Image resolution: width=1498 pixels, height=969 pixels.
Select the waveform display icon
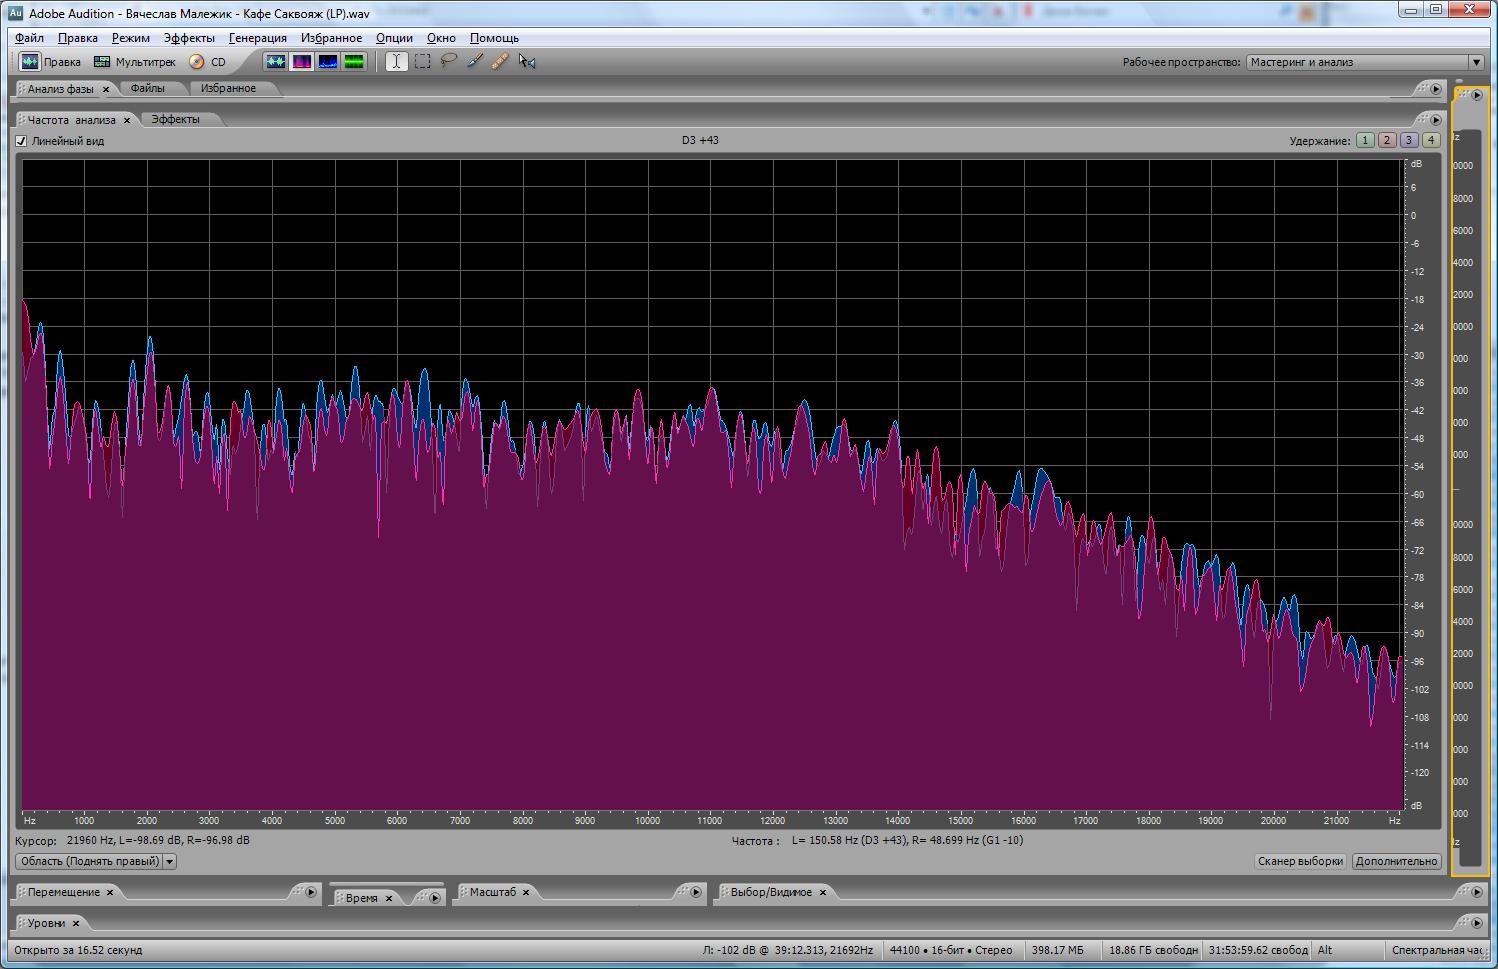tap(275, 62)
